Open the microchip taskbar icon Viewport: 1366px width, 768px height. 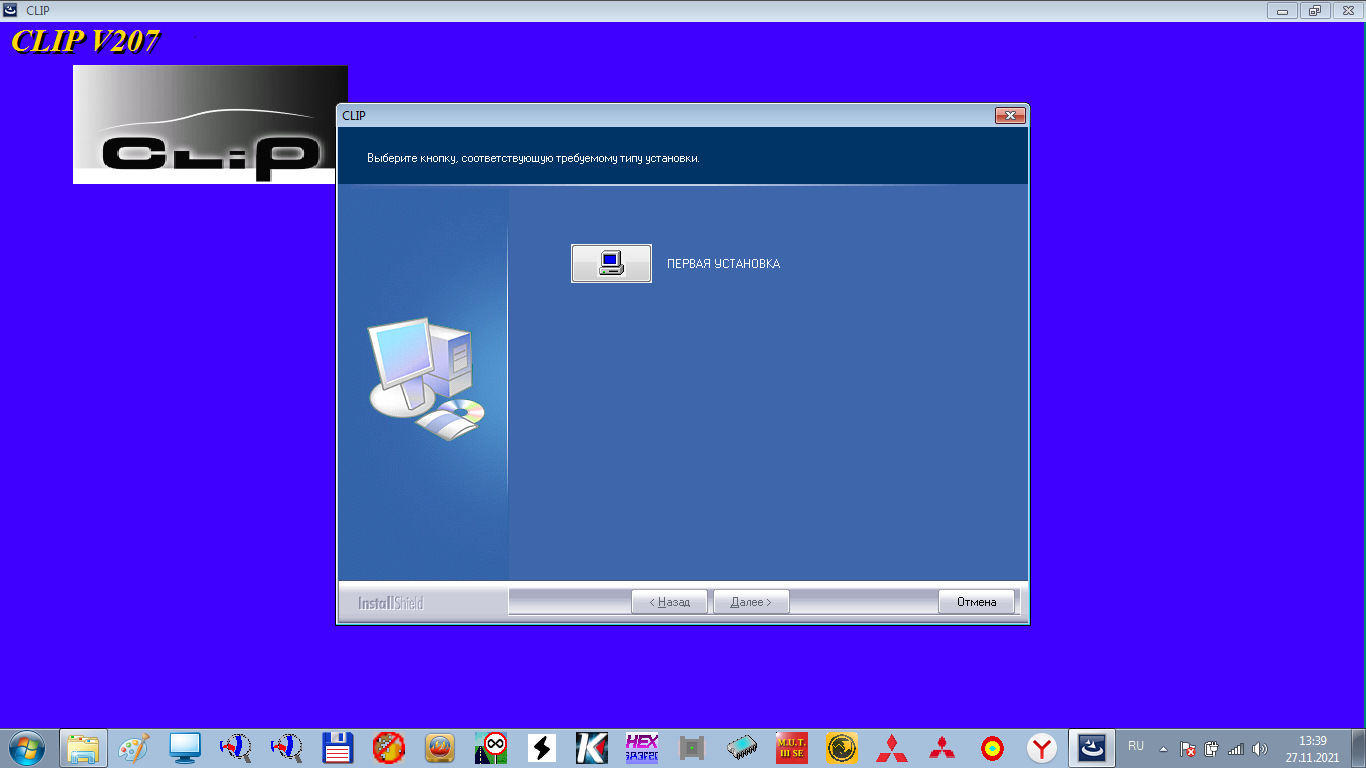742,747
